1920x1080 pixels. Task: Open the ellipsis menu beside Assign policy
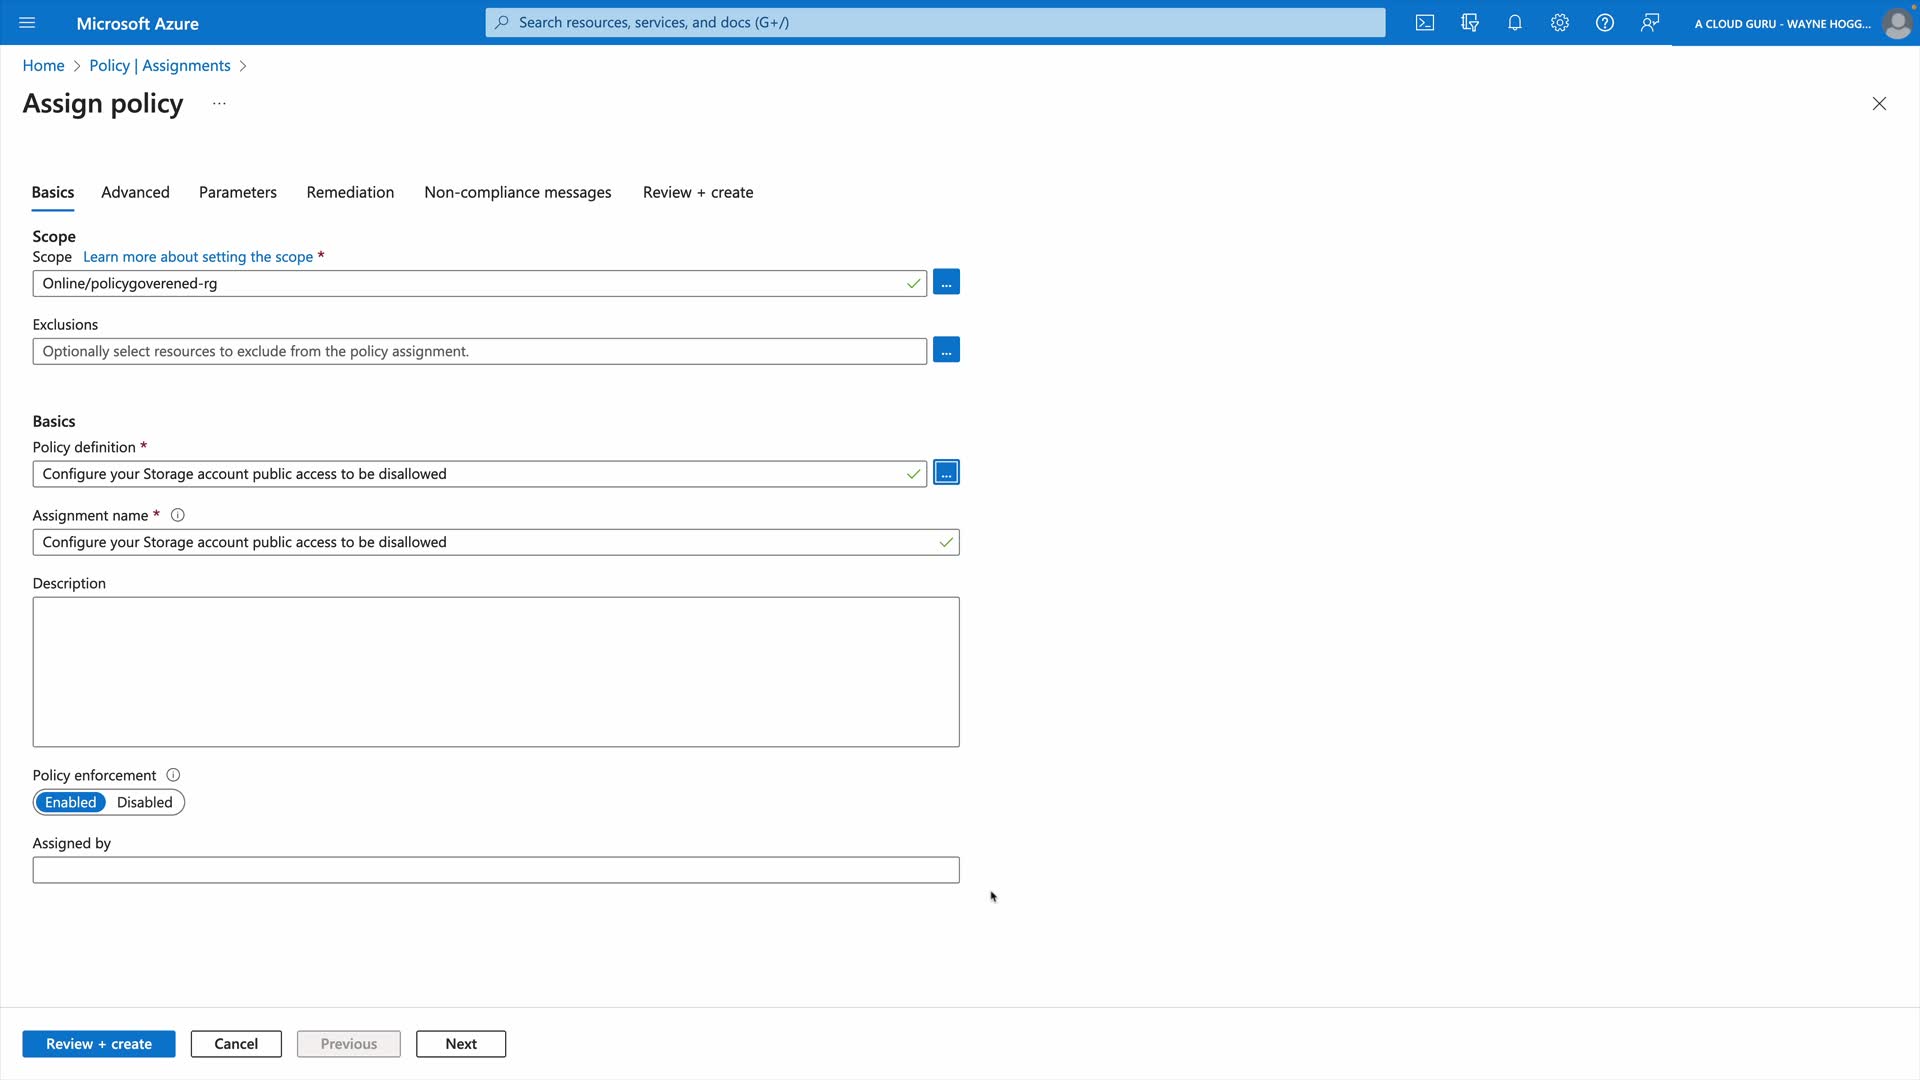[x=219, y=104]
